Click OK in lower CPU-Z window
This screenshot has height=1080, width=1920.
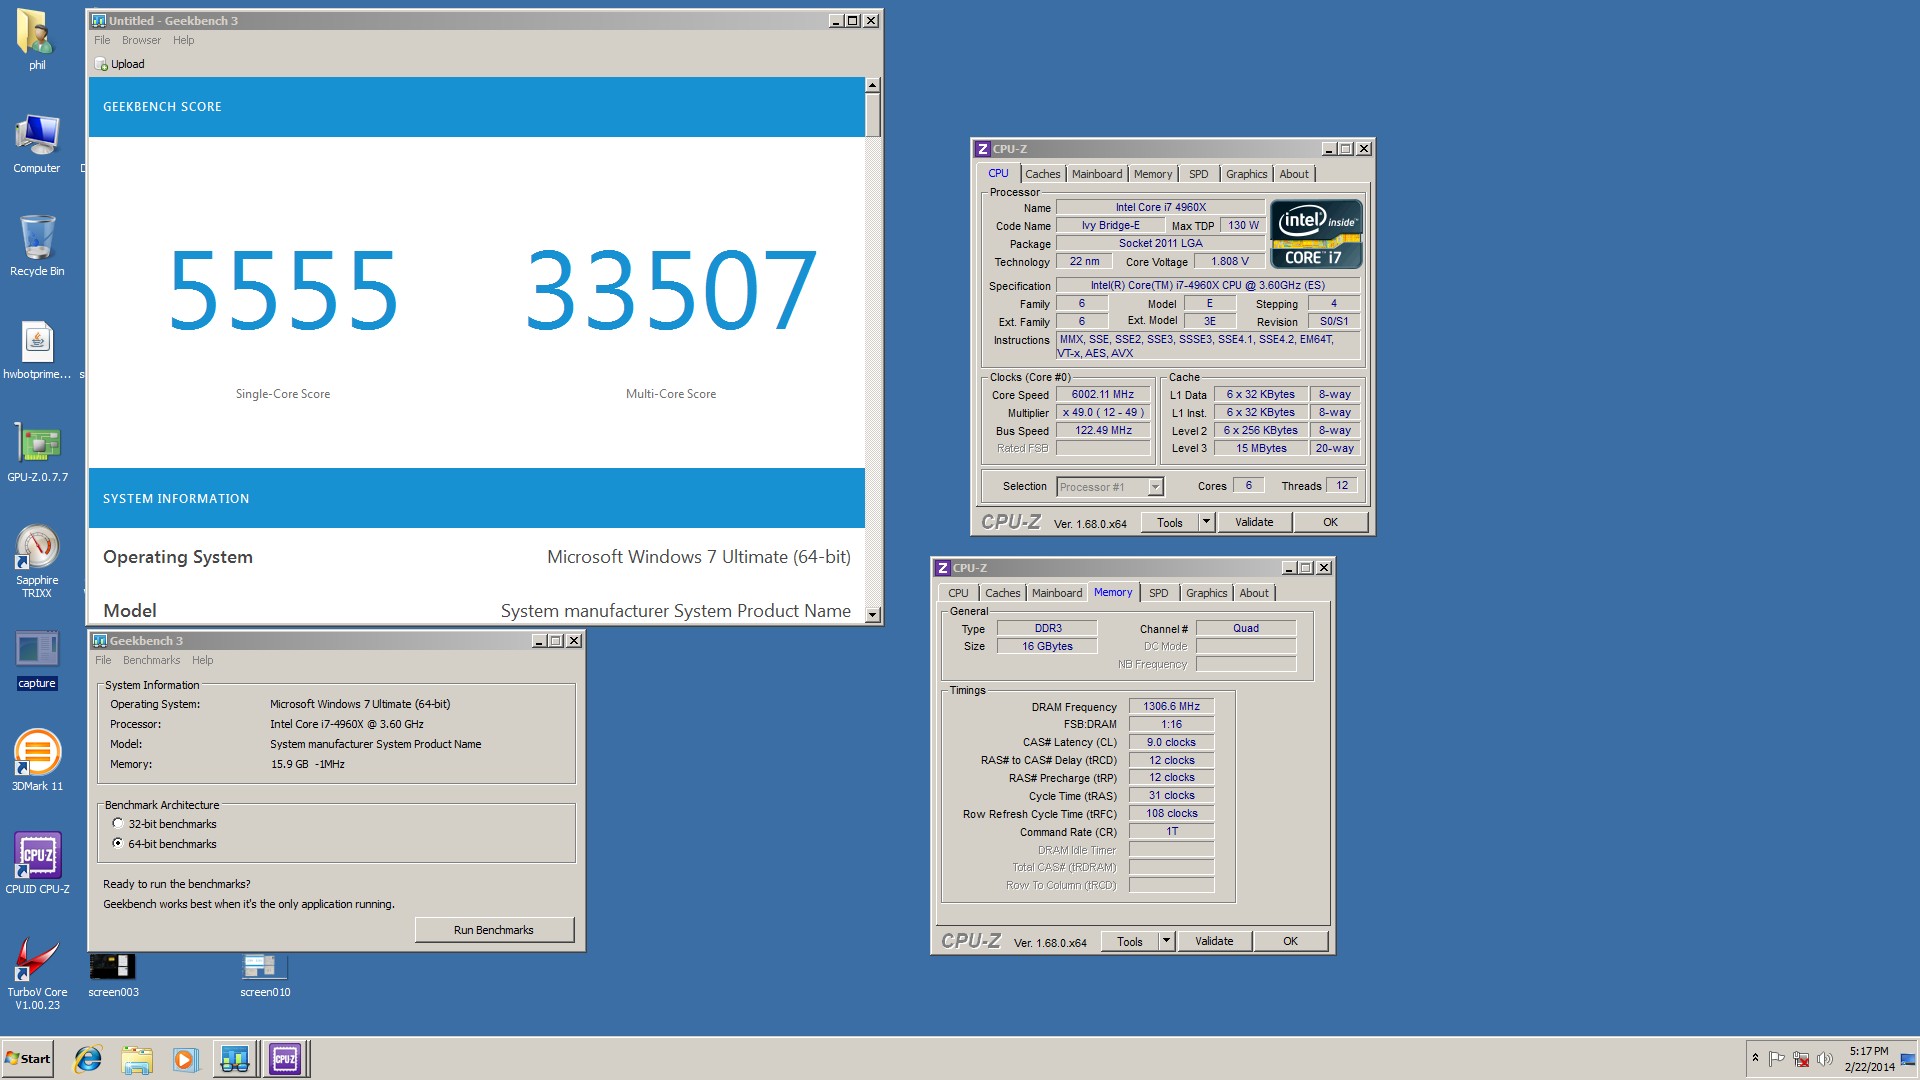tap(1290, 941)
